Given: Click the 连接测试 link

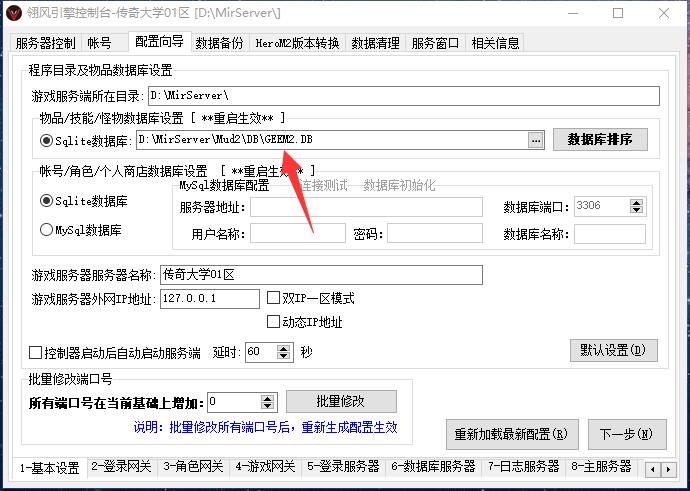Looking at the screenshot, I should (x=323, y=185).
